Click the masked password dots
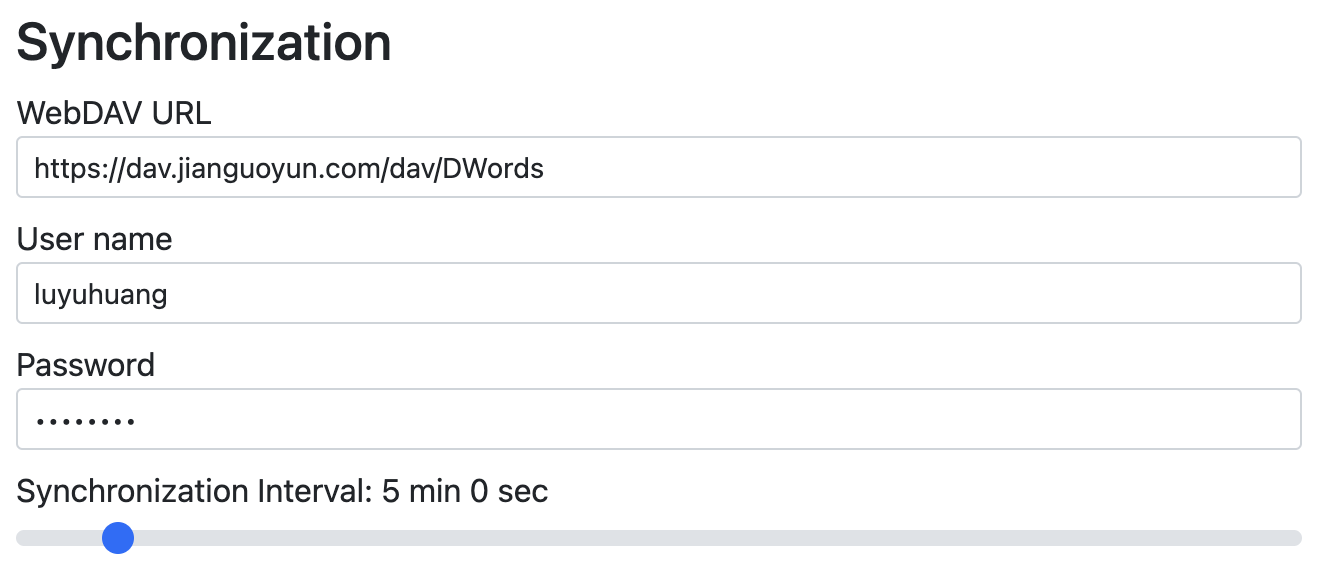 [85, 421]
